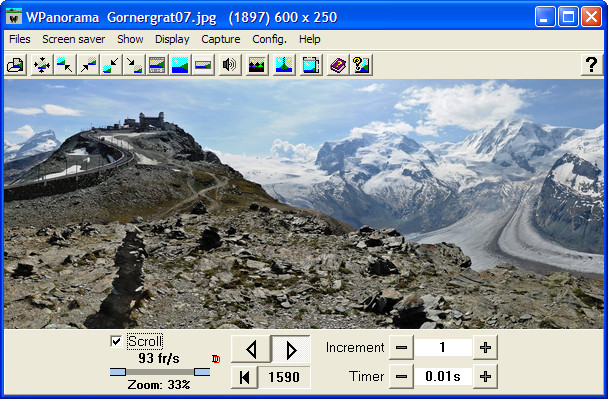This screenshot has height=399, width=608.
Task: Click the right handle of the zoom slider
Action: pyautogui.click(x=202, y=372)
